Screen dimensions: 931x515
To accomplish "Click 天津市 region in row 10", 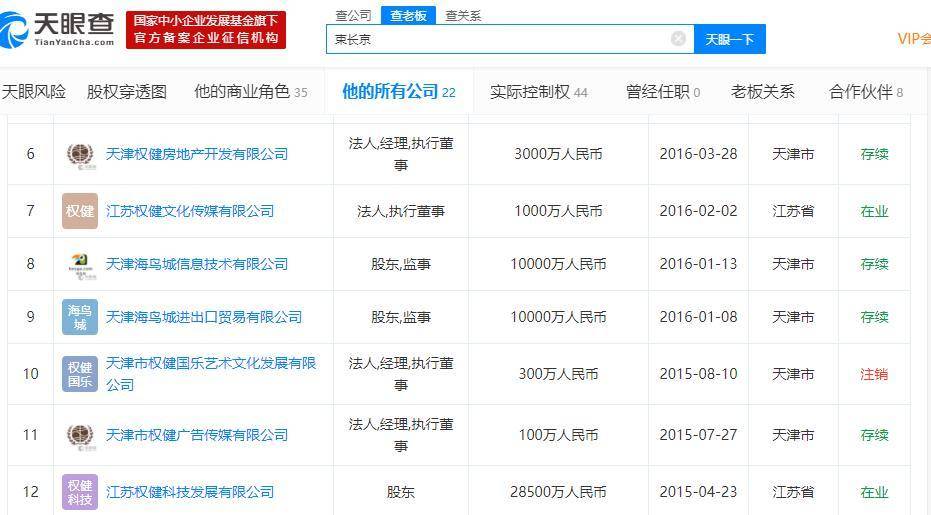I will (x=793, y=374).
